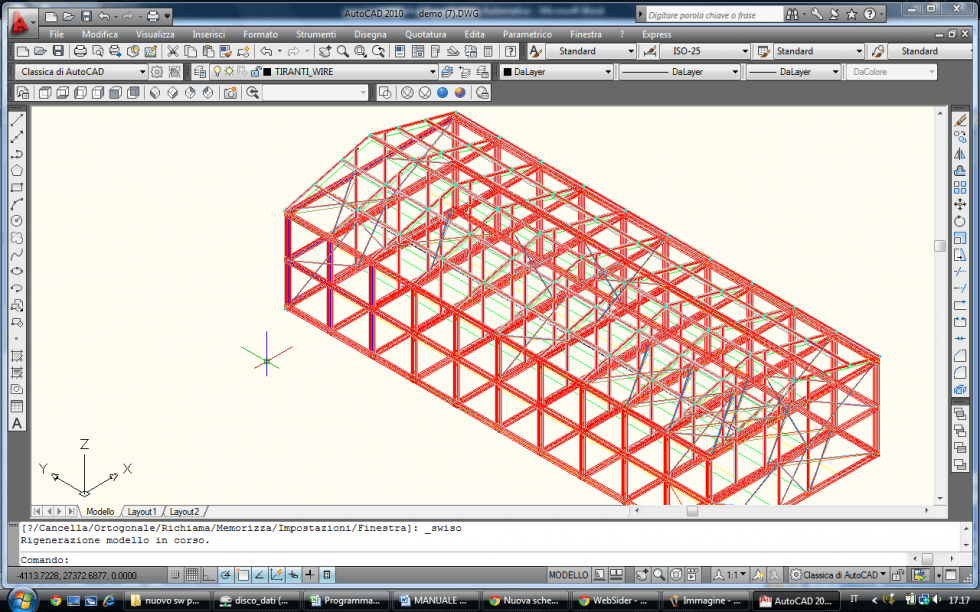
Task: Expand the ISO-25 dimension style dropdown
Action: coord(744,51)
